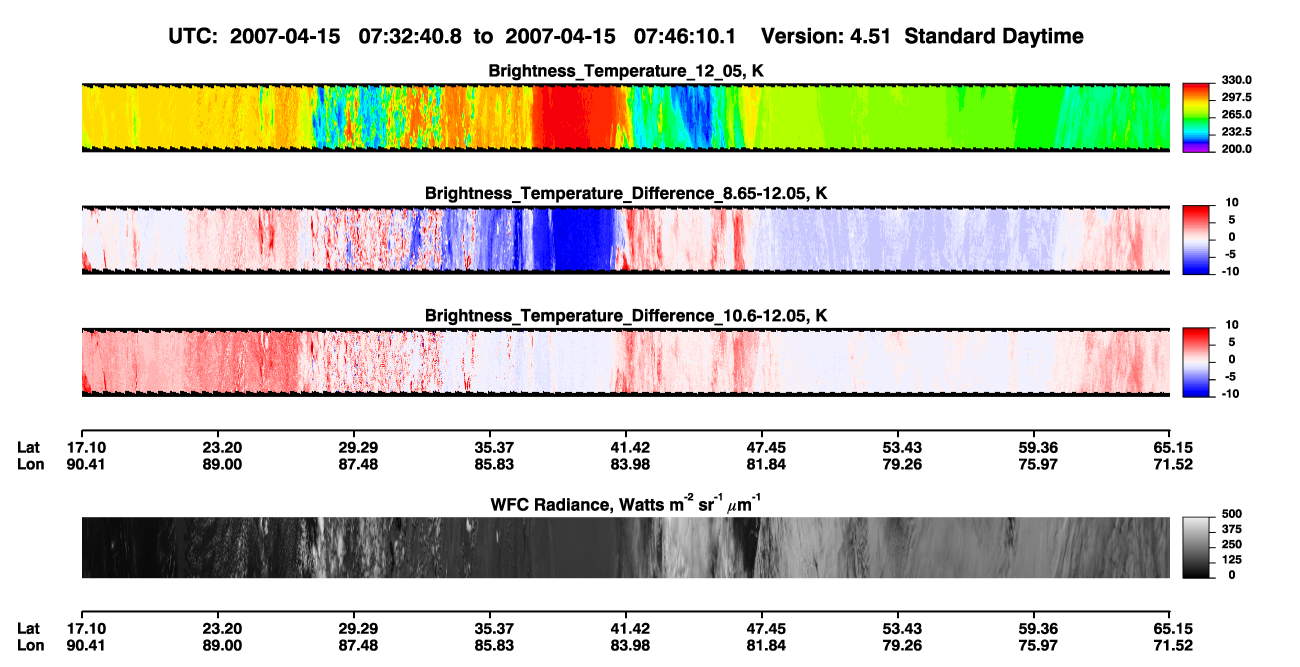1300x667 pixels.
Task: Click longitude '75.97' below the WFC Radiance panel
Action: (1036, 646)
